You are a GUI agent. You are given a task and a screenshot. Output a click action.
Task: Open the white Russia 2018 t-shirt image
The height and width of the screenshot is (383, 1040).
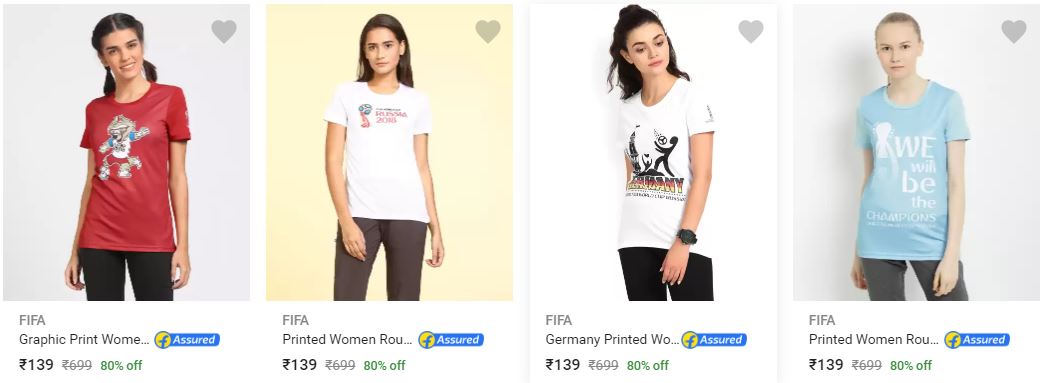point(389,153)
